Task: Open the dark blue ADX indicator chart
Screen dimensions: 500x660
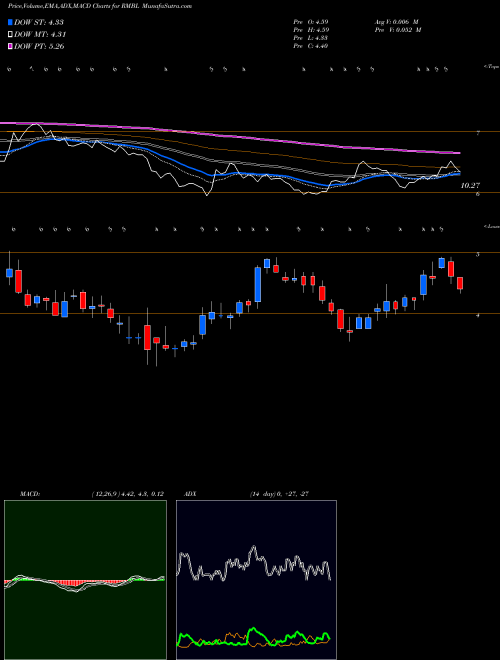Action: [256, 580]
